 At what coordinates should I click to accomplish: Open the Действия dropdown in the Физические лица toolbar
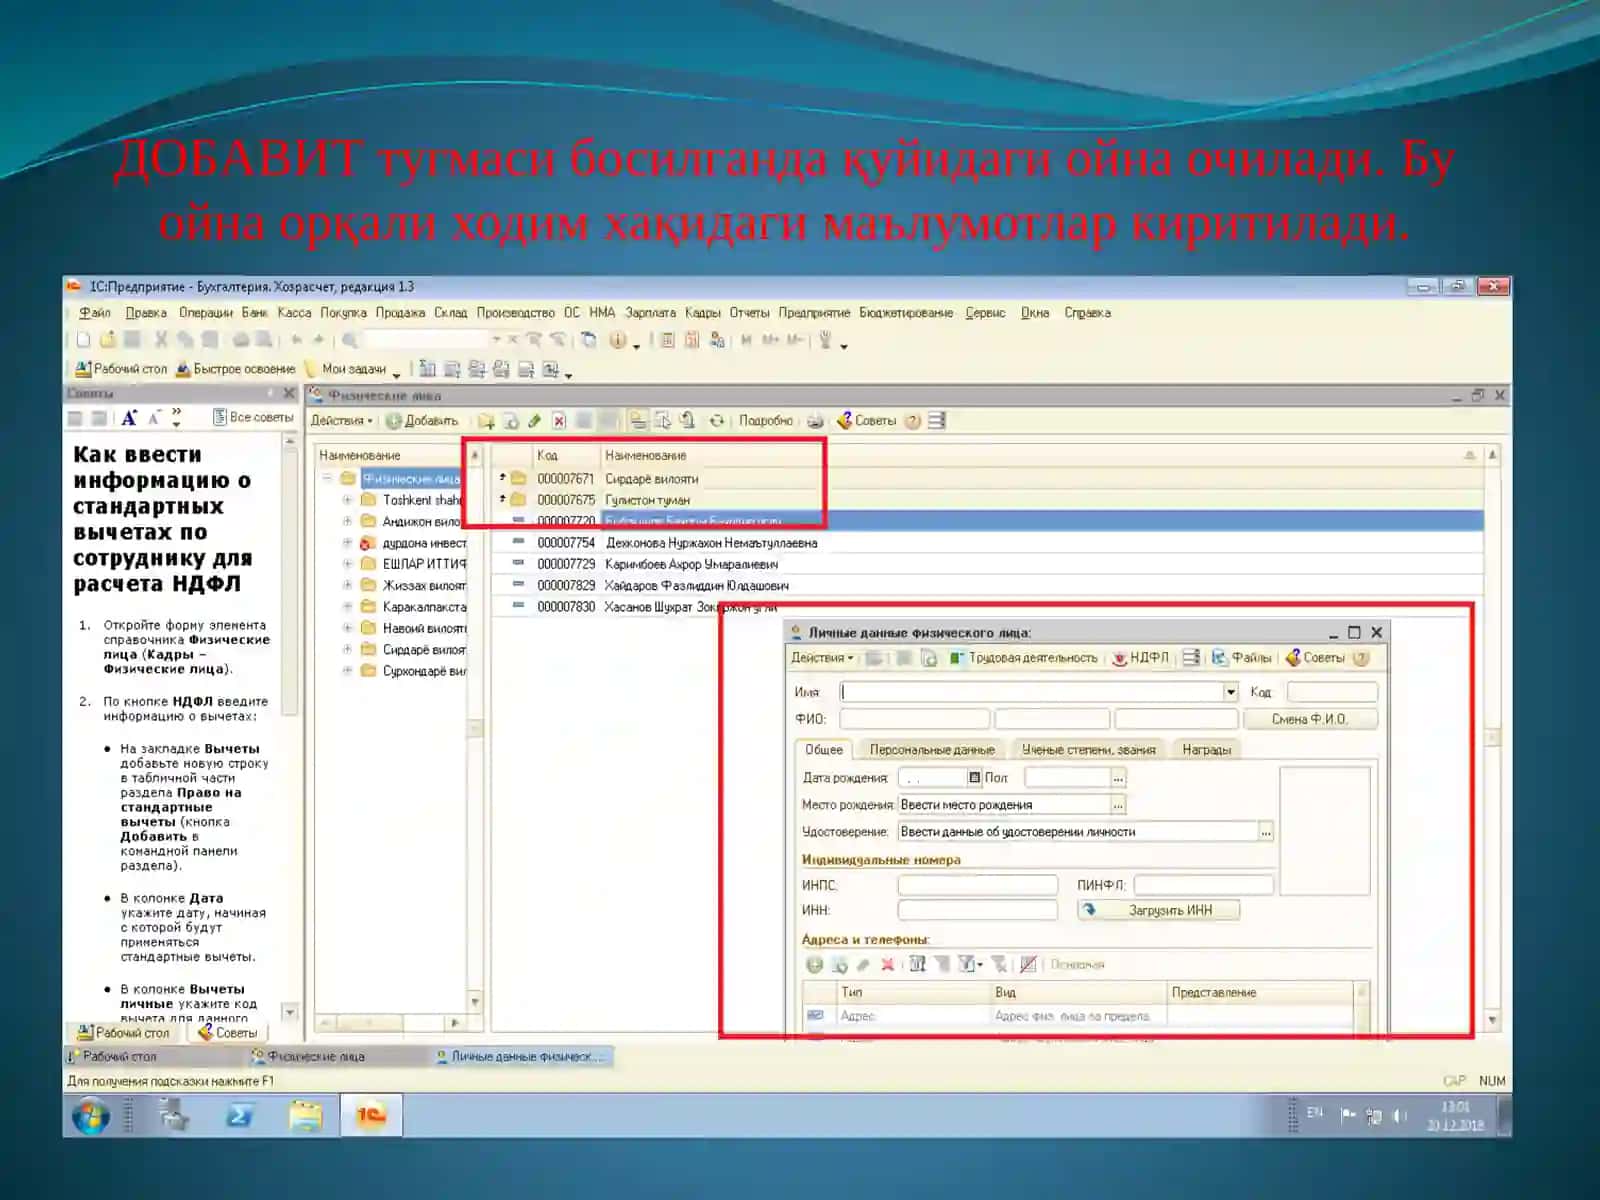(341, 421)
